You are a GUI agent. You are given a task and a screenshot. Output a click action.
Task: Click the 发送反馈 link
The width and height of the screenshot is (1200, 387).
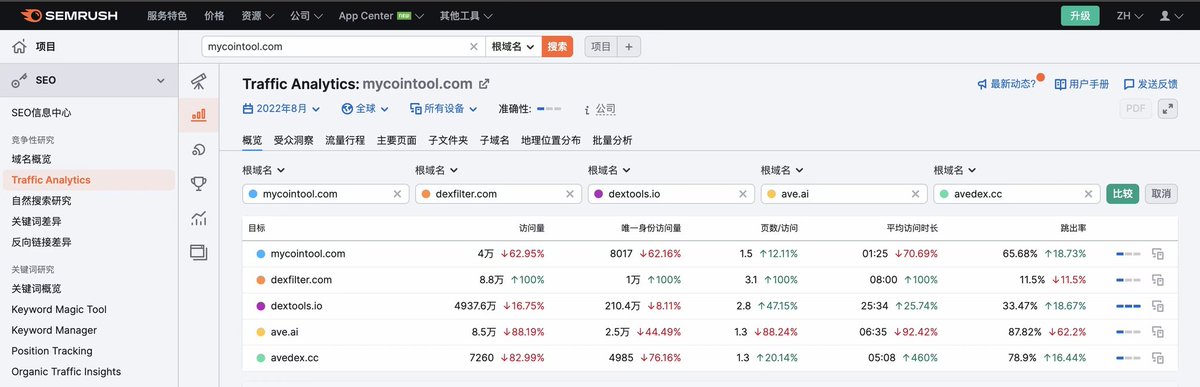(x=1150, y=84)
